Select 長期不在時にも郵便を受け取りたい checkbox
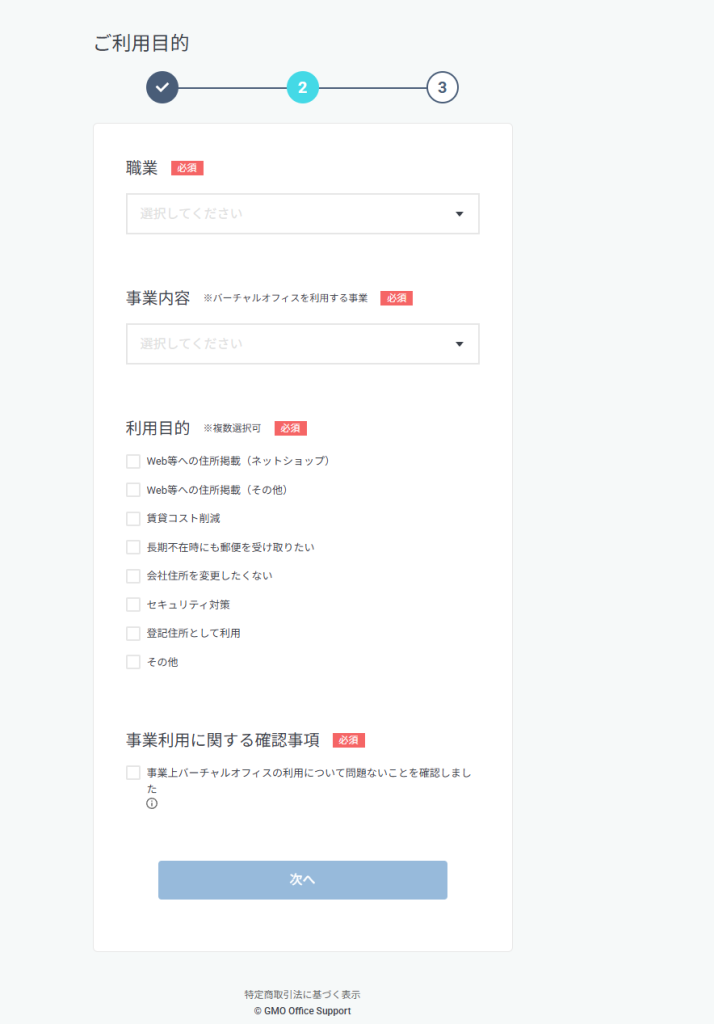The image size is (714, 1024). (x=133, y=547)
